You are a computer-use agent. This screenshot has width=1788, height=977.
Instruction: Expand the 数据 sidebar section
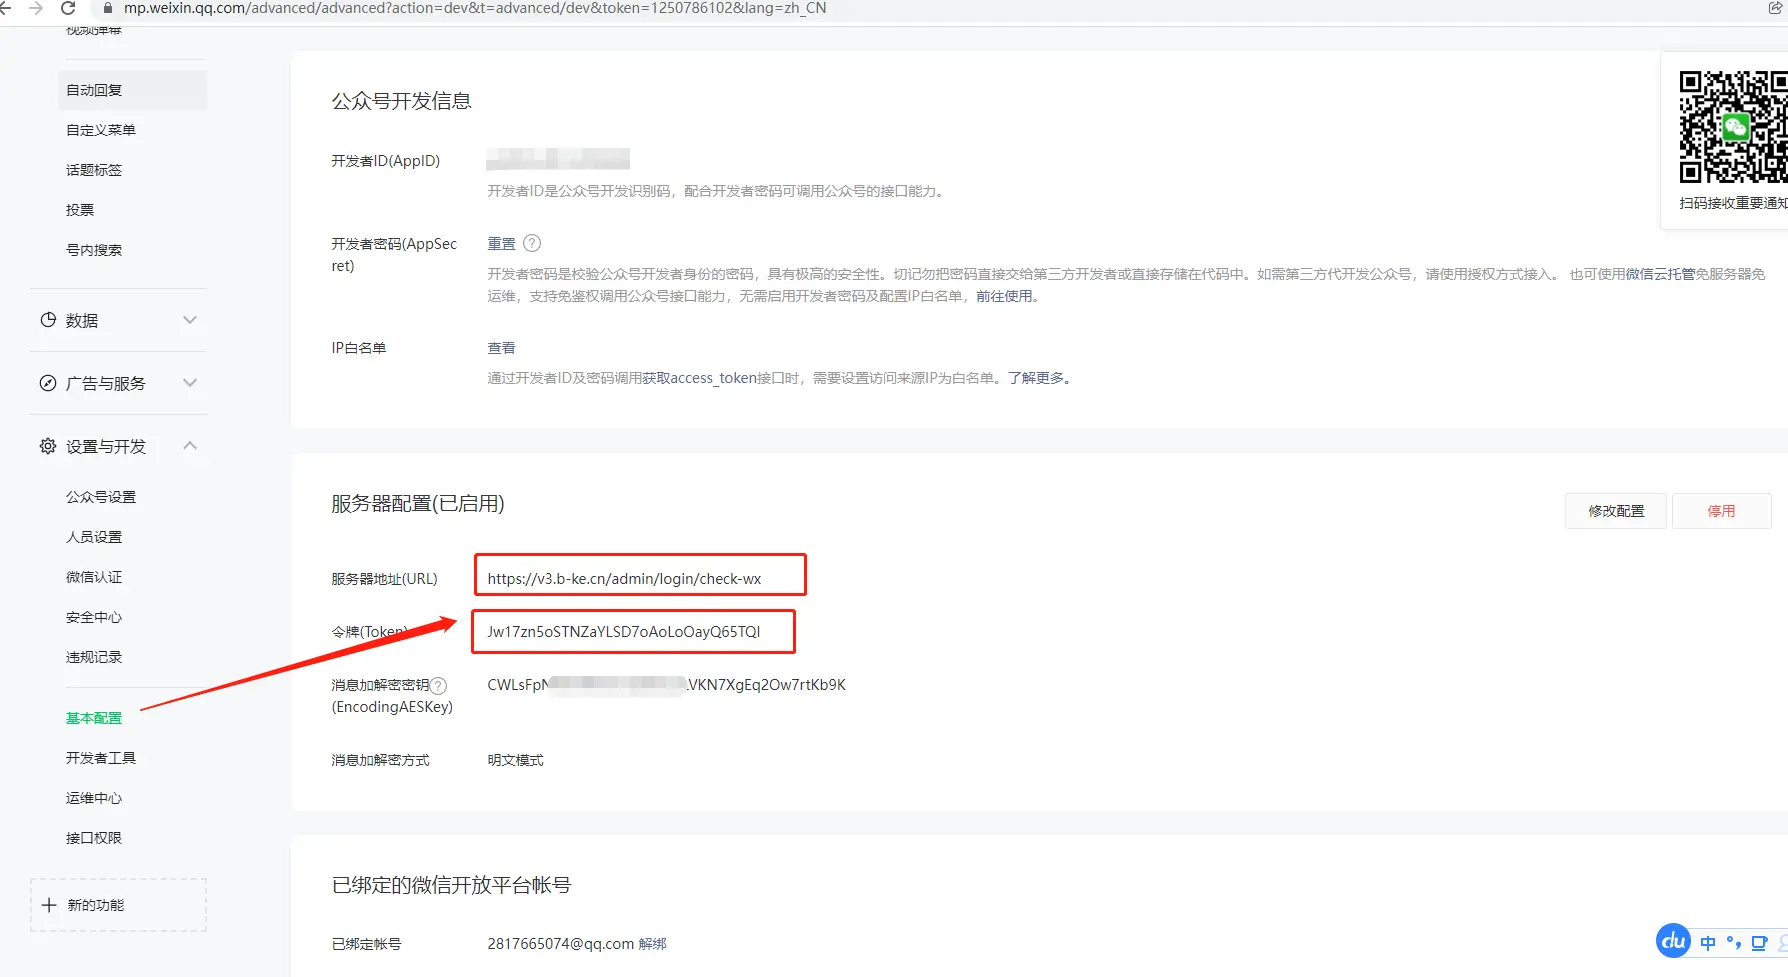click(x=190, y=320)
